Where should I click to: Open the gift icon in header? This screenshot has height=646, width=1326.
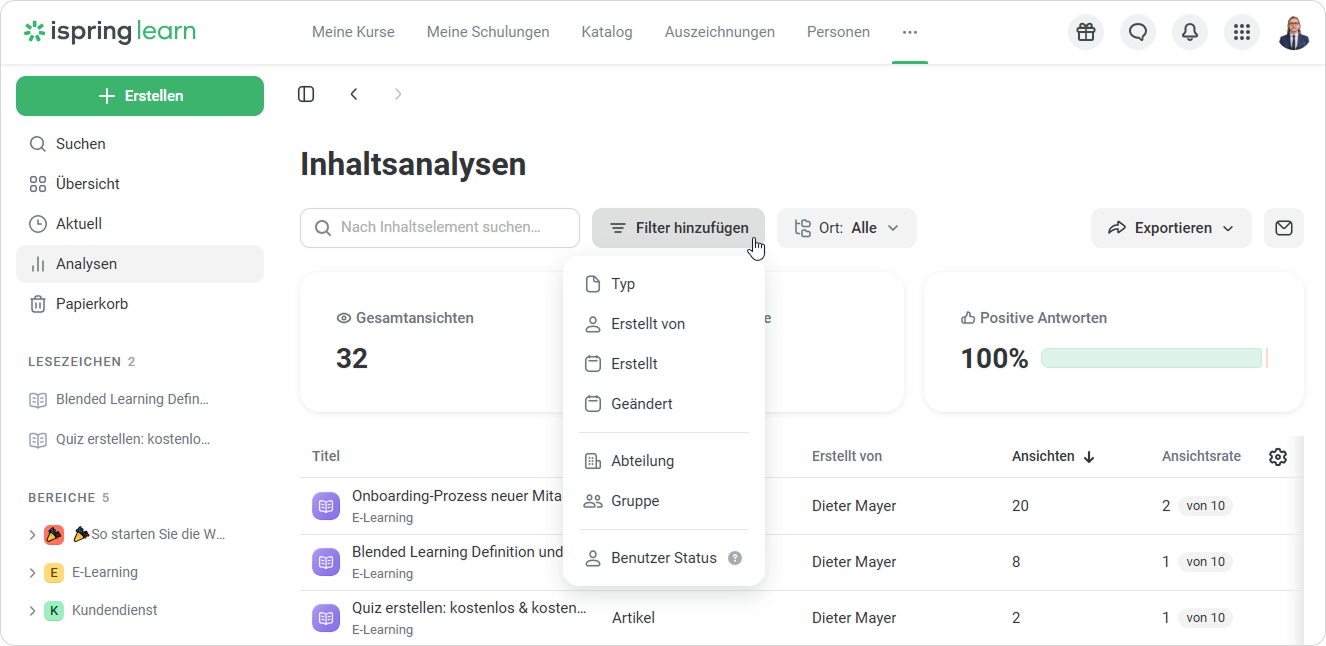pyautogui.click(x=1086, y=32)
